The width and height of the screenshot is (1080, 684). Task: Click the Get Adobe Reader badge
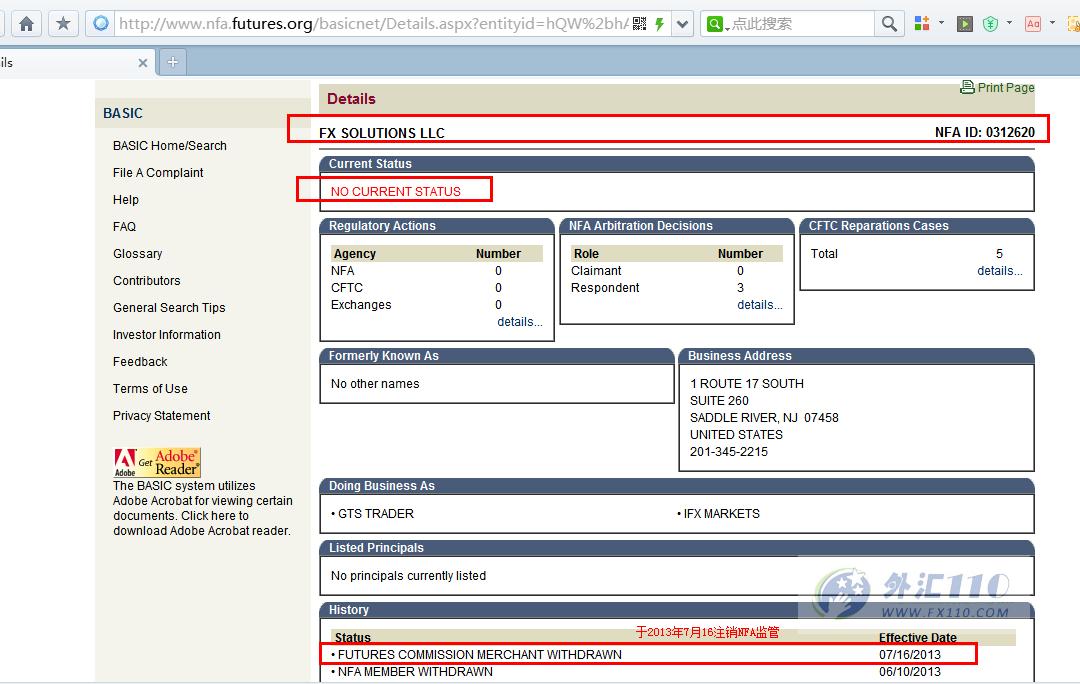[x=157, y=462]
